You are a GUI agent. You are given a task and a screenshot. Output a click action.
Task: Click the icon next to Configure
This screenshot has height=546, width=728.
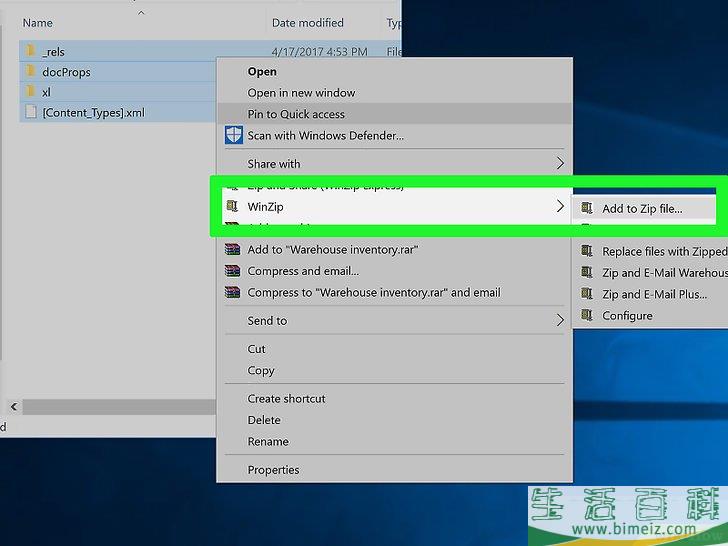(x=587, y=316)
